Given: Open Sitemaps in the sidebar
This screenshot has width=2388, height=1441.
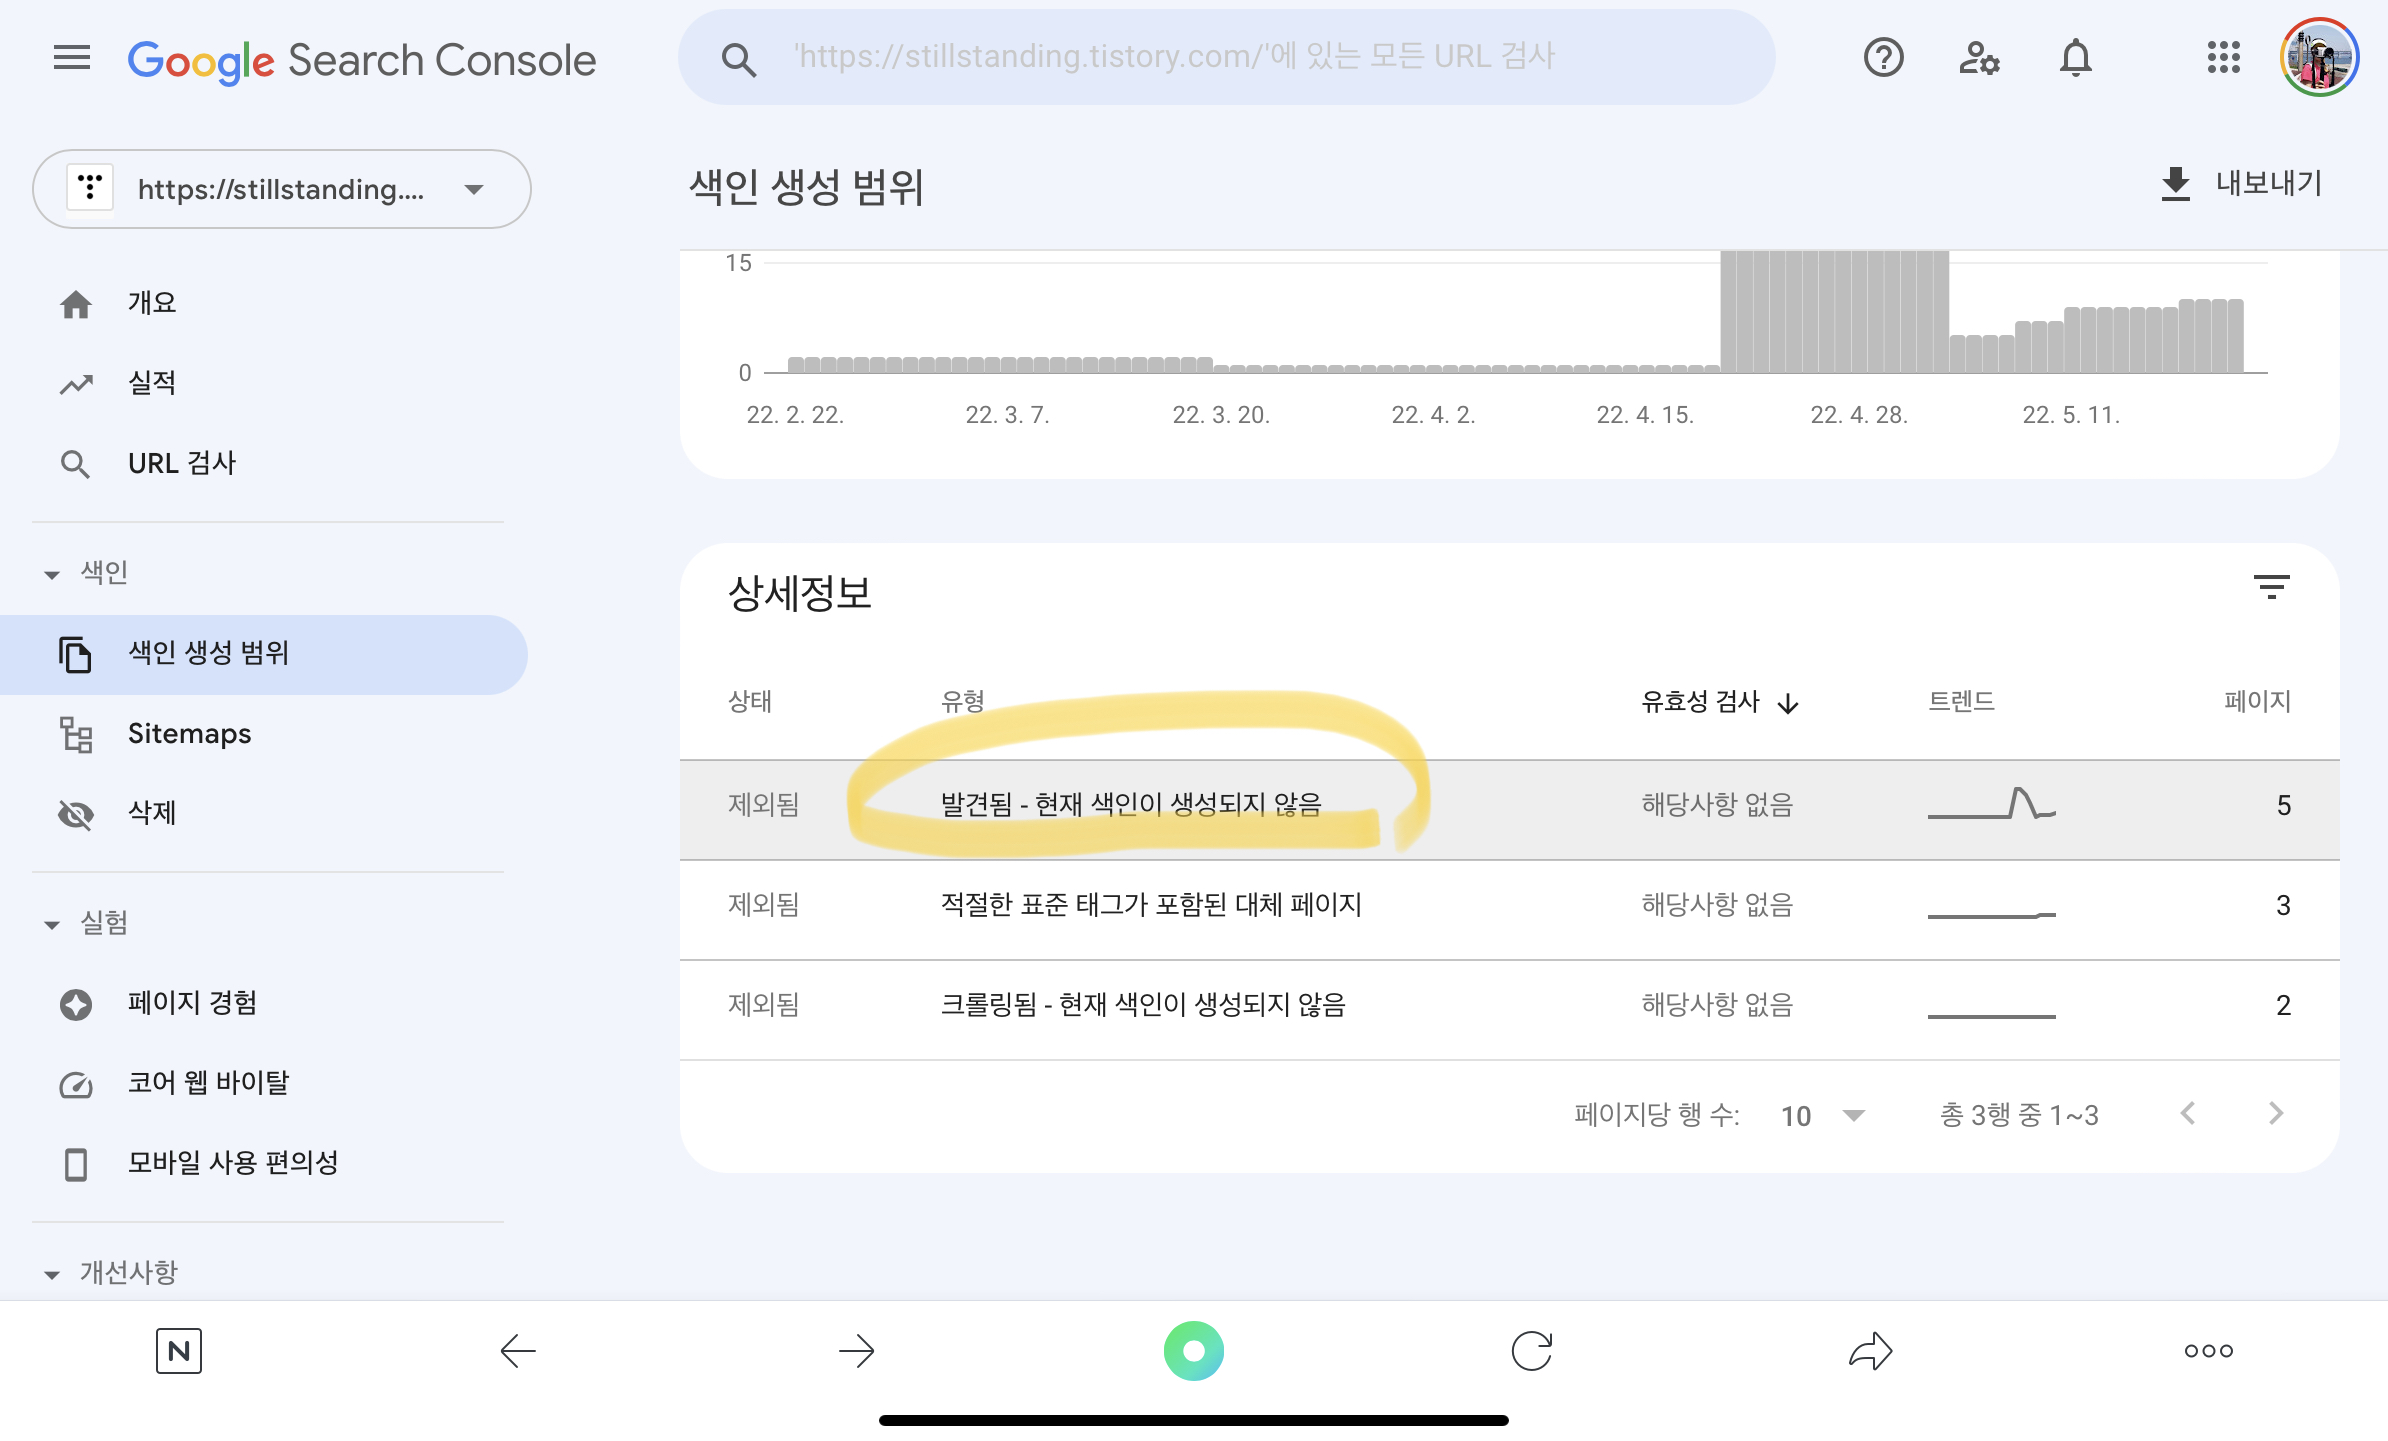Looking at the screenshot, I should (x=189, y=734).
